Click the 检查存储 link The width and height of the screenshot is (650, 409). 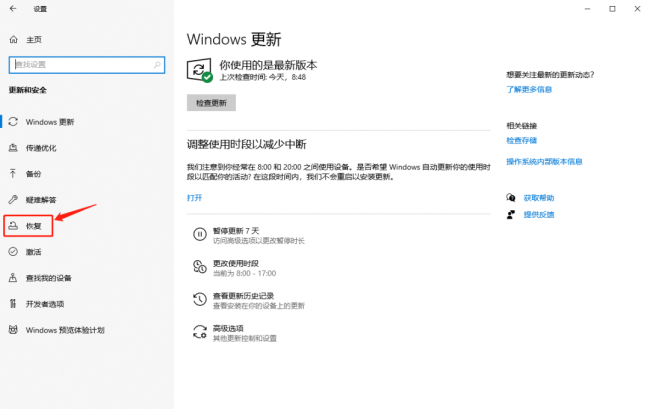point(521,140)
